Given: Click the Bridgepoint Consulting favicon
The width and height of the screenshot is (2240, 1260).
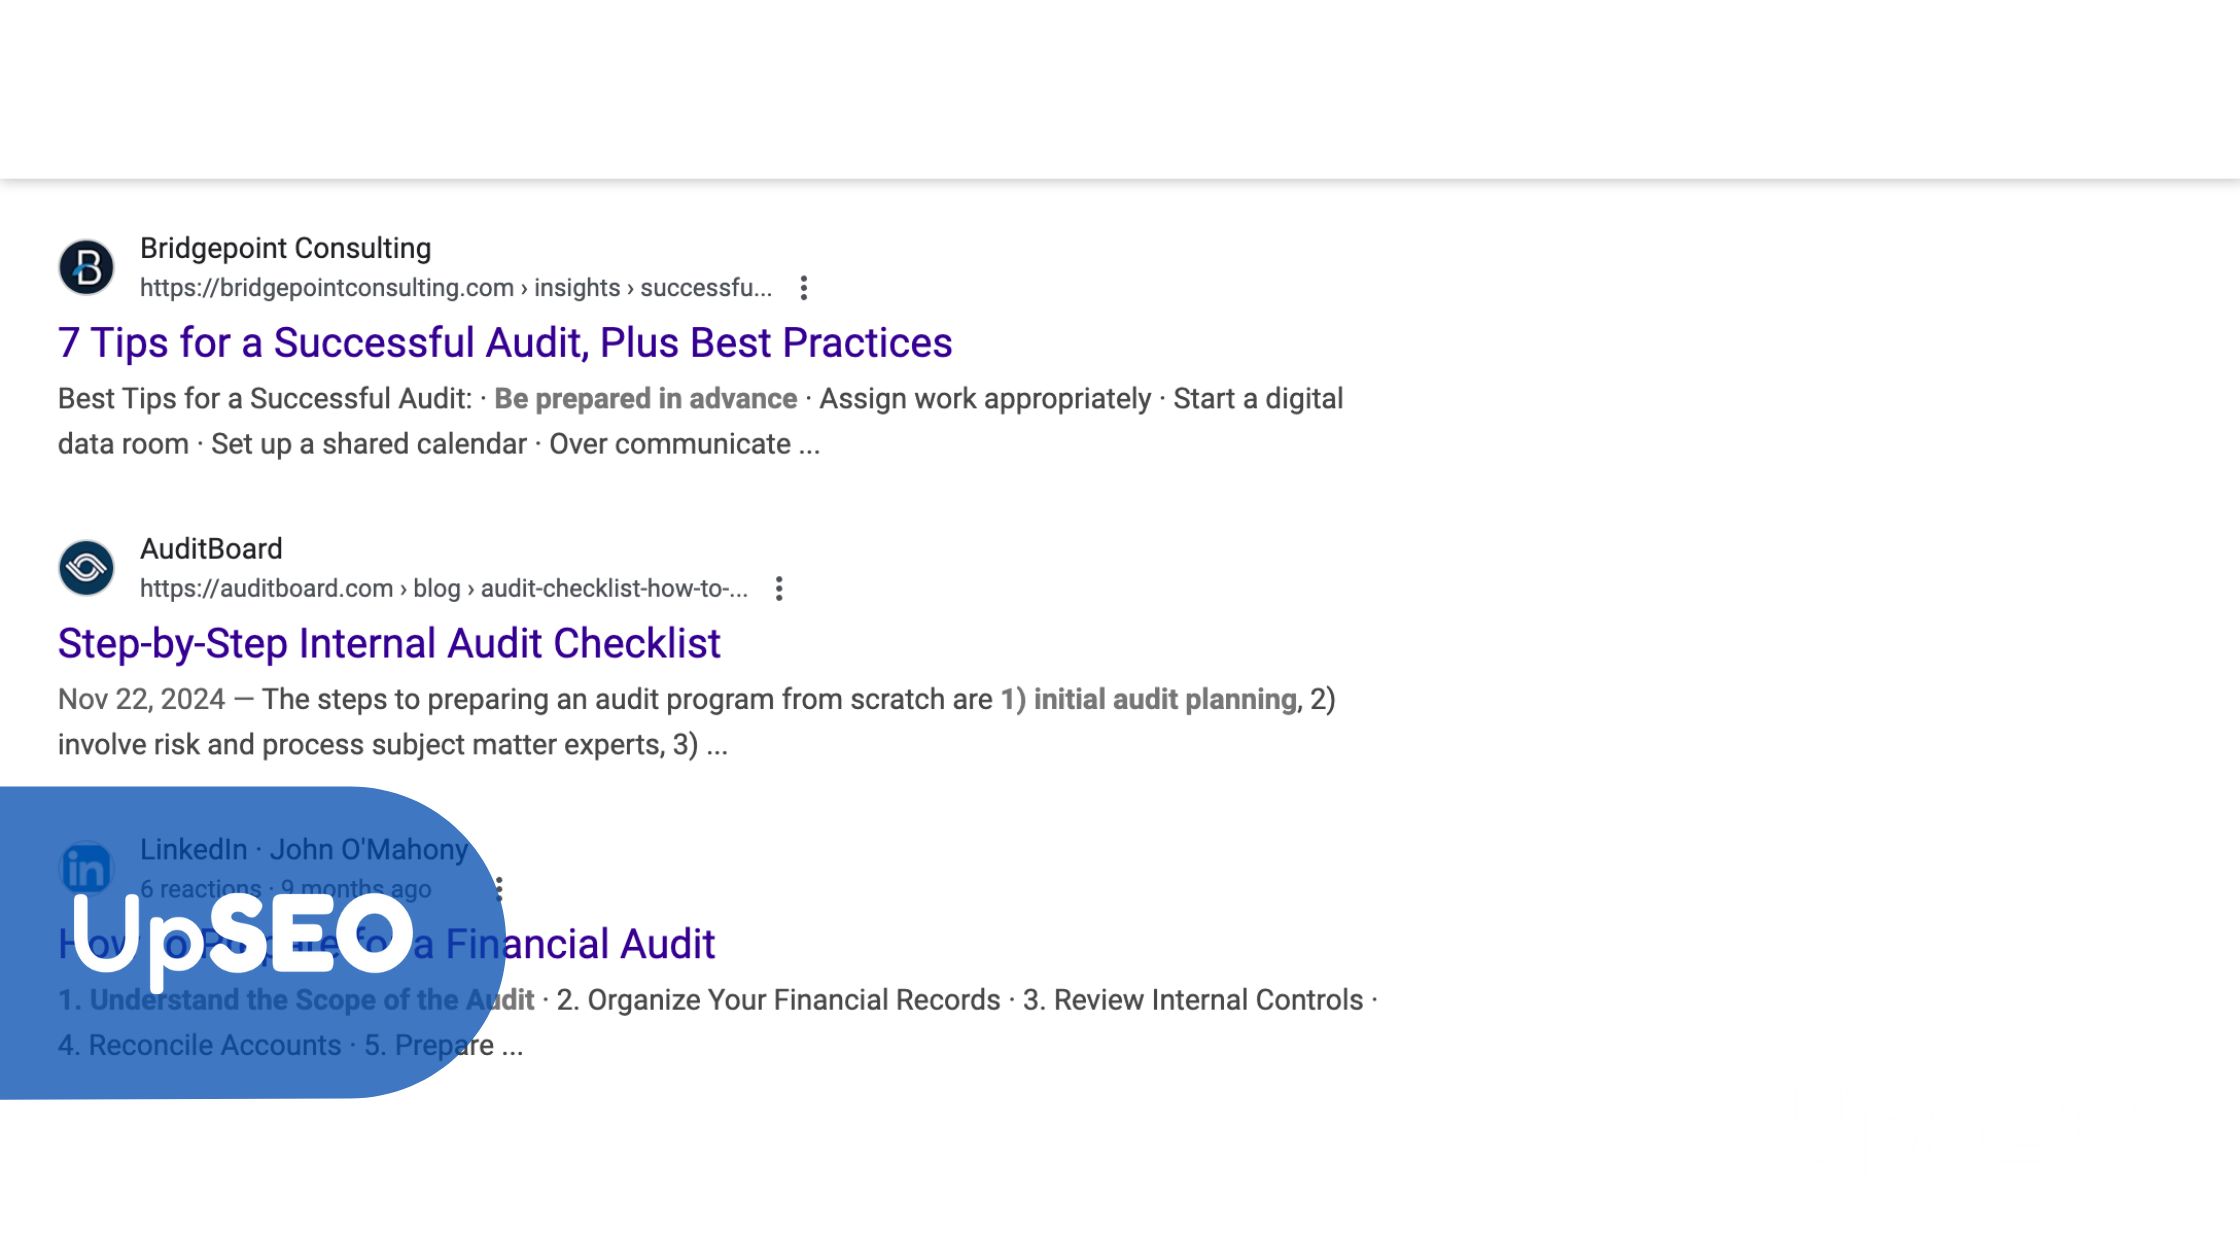Looking at the screenshot, I should (86, 267).
